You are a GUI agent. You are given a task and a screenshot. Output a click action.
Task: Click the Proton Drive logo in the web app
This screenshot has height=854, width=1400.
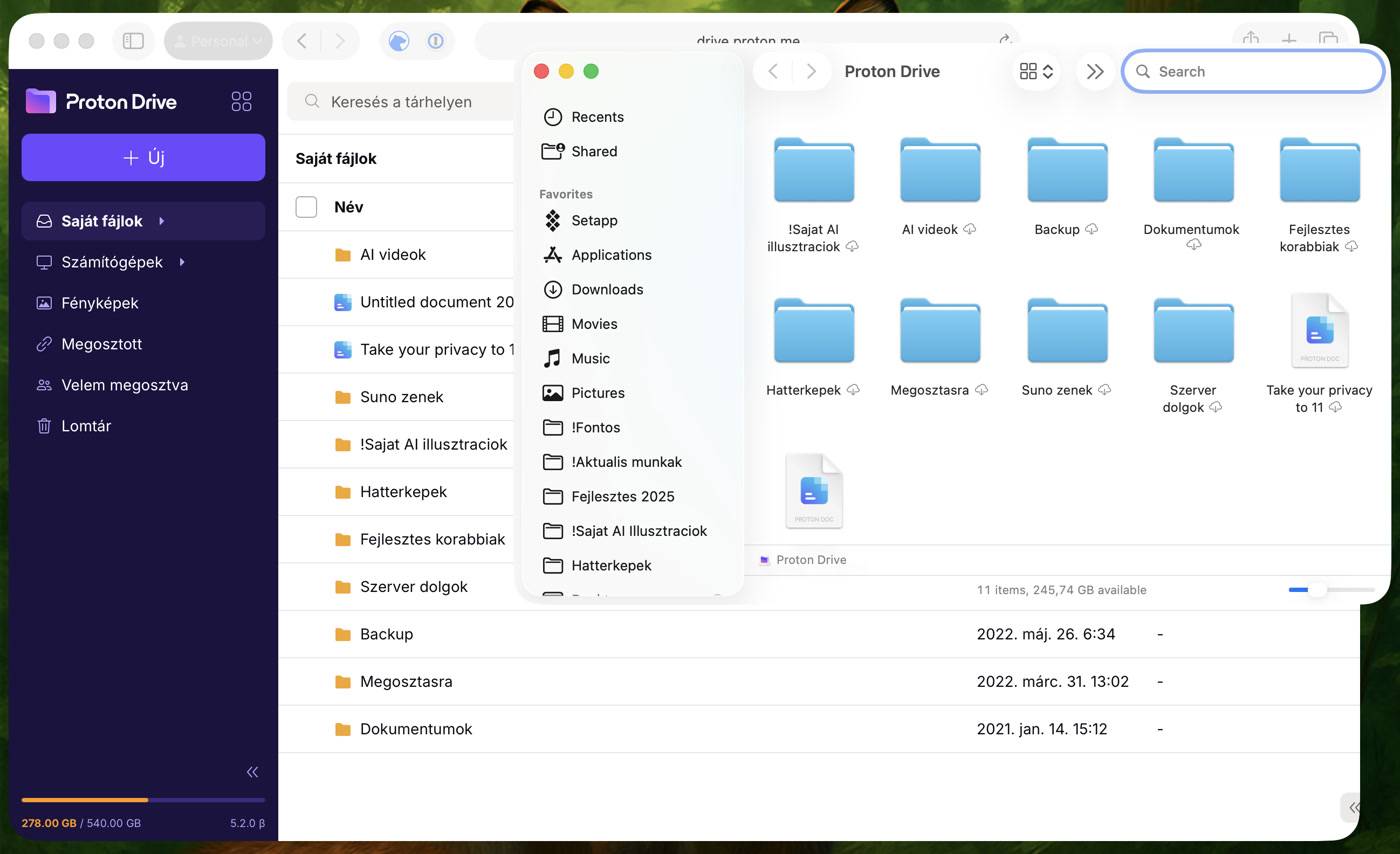[x=101, y=101]
